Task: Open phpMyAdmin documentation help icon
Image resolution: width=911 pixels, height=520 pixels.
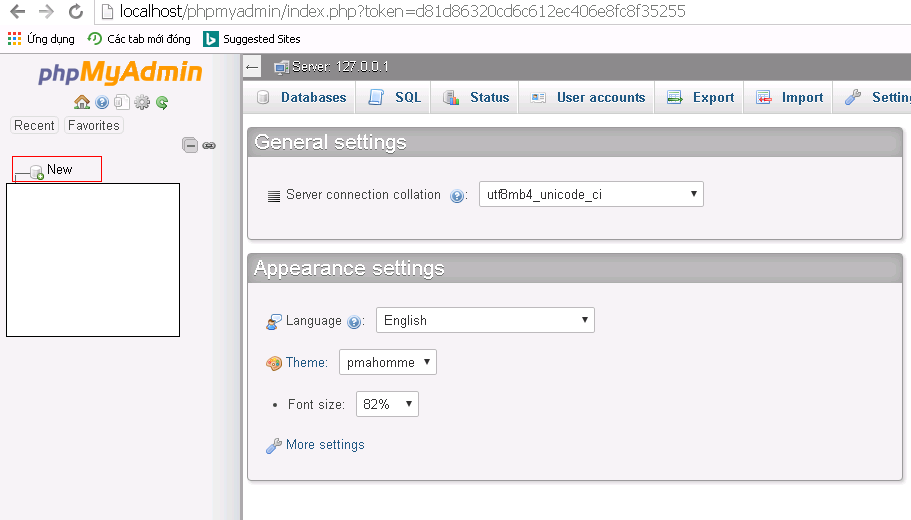Action: (102, 102)
